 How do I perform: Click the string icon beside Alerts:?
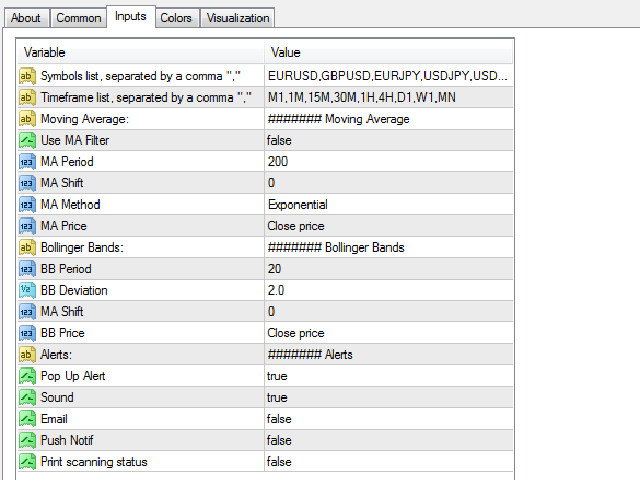coord(27,354)
